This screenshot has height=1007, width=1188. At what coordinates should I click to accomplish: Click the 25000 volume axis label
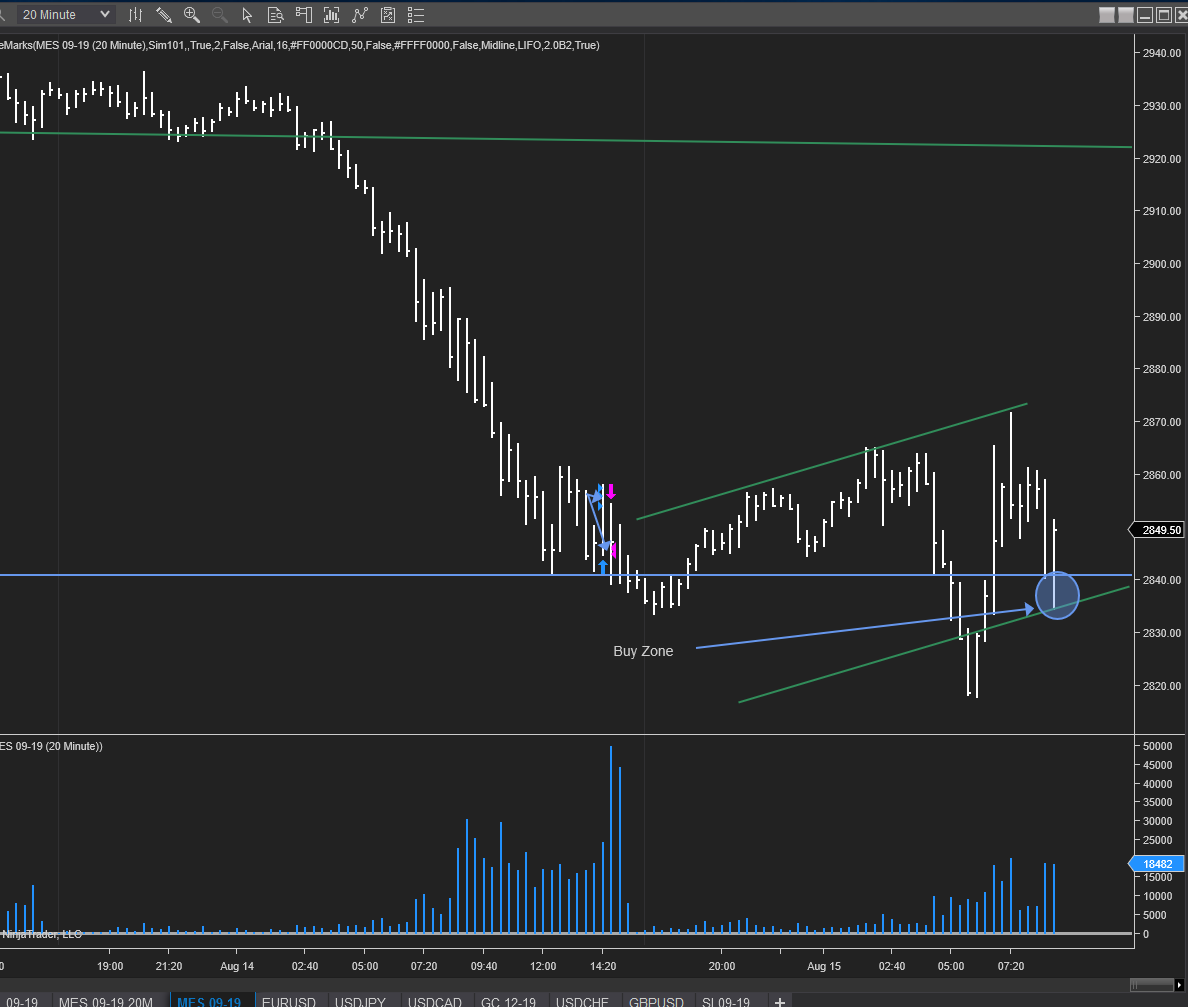(1157, 840)
